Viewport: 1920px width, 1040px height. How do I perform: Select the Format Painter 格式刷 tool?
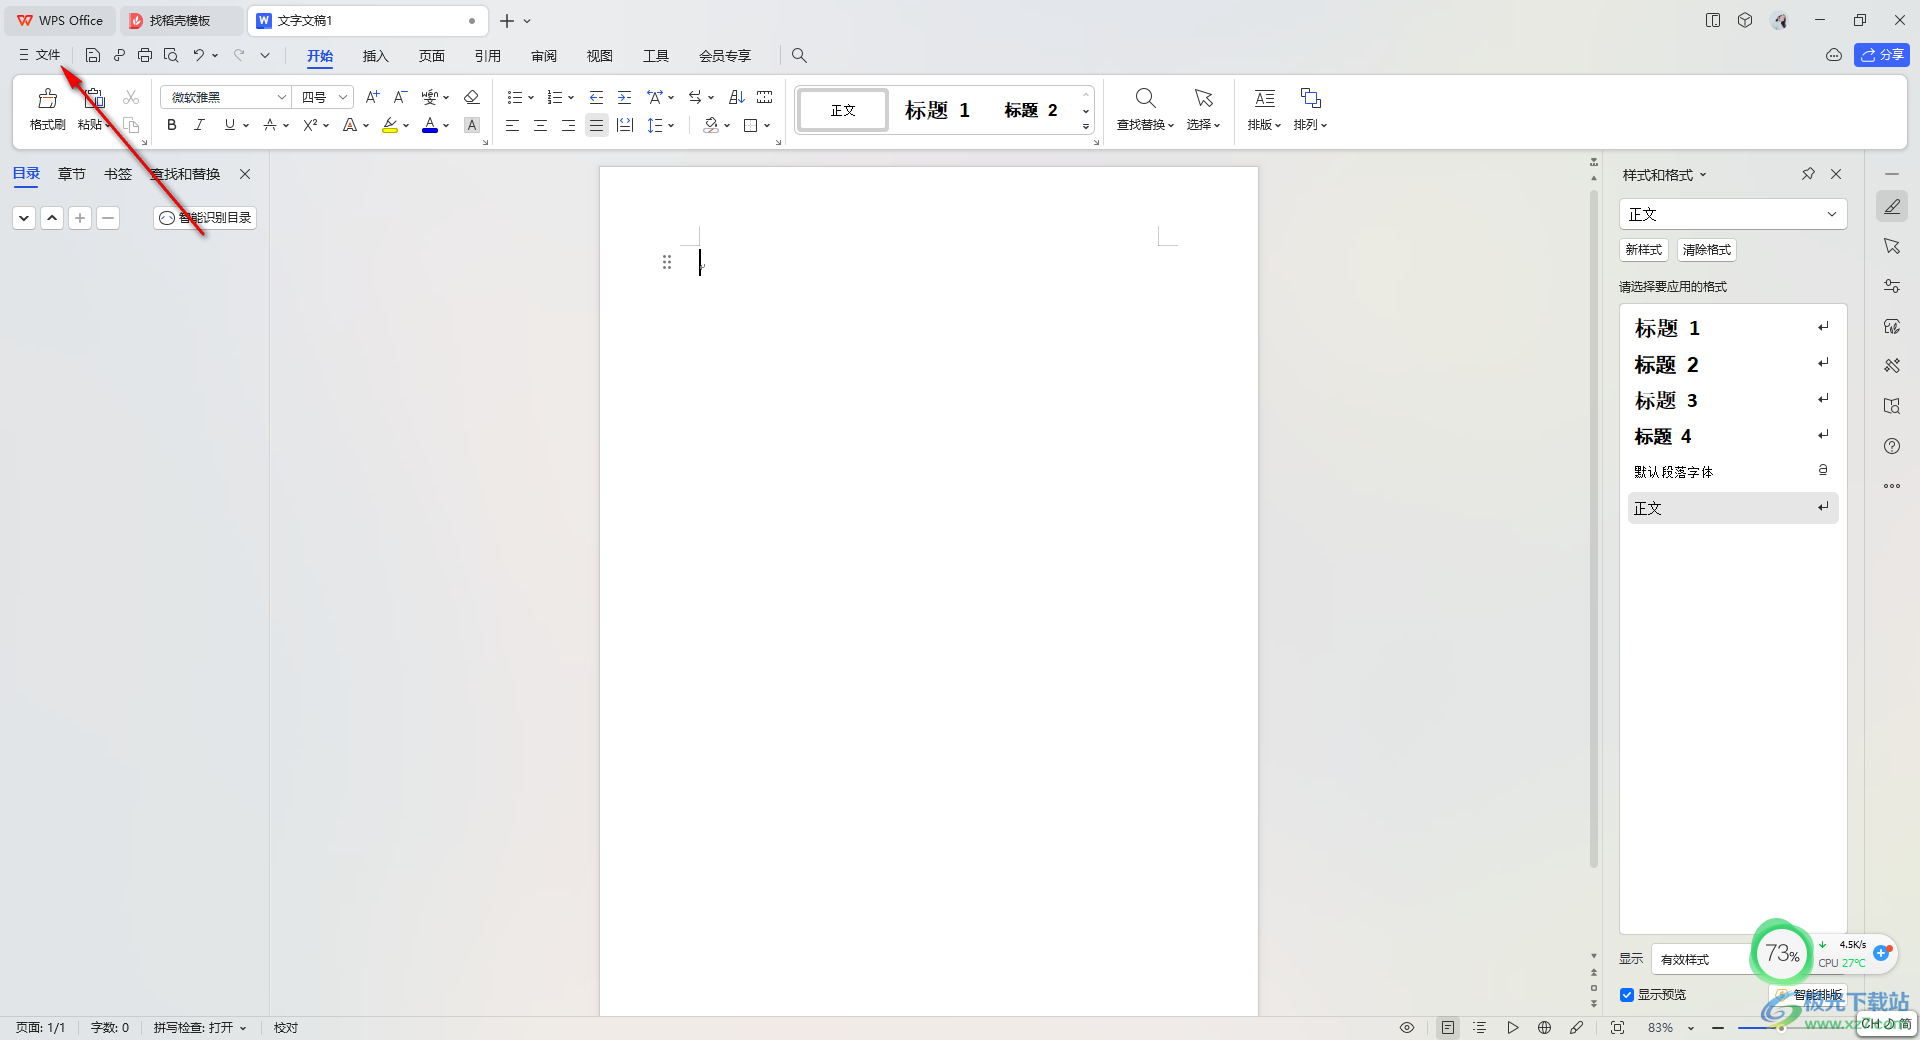[47, 109]
